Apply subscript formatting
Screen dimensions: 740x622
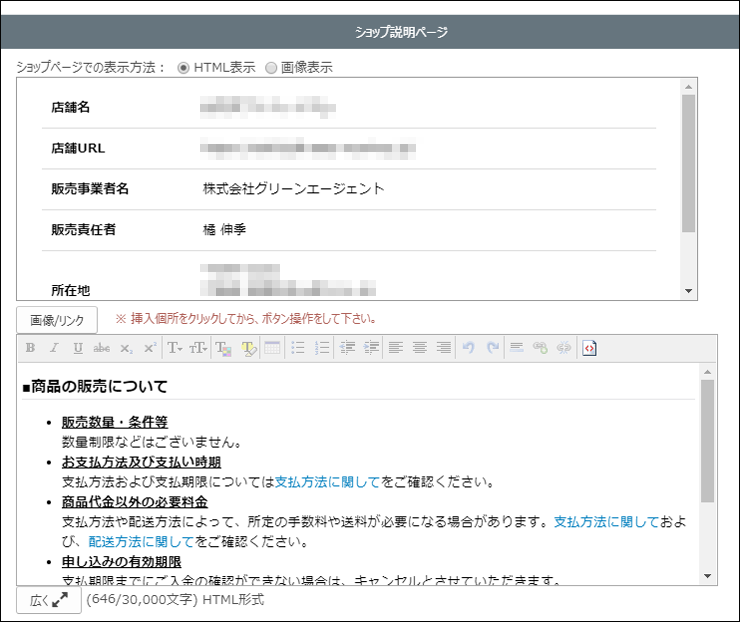point(126,348)
